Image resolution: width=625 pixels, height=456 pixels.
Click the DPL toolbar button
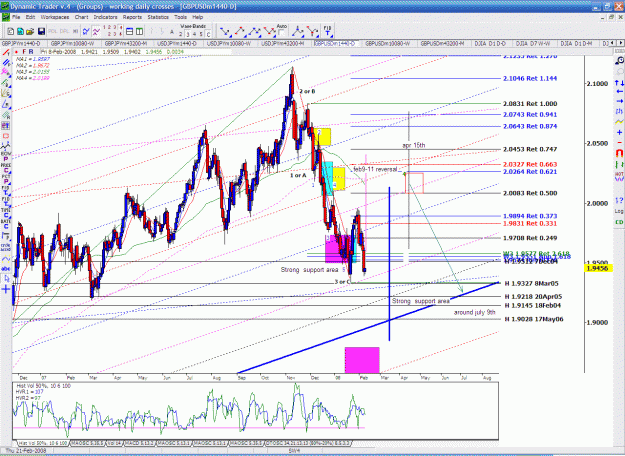tap(64, 31)
